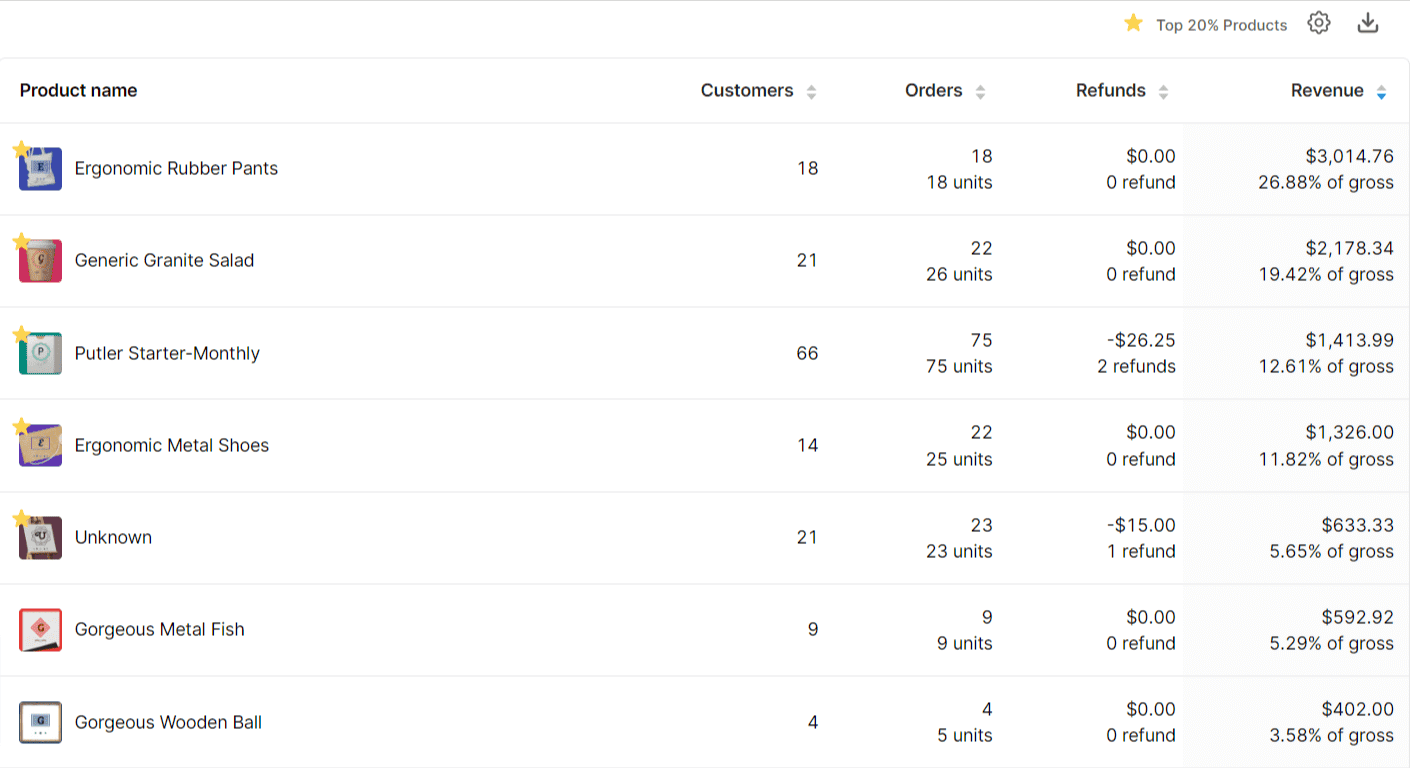Click the Revenue column header label
This screenshot has width=1410, height=768.
coord(1327,91)
